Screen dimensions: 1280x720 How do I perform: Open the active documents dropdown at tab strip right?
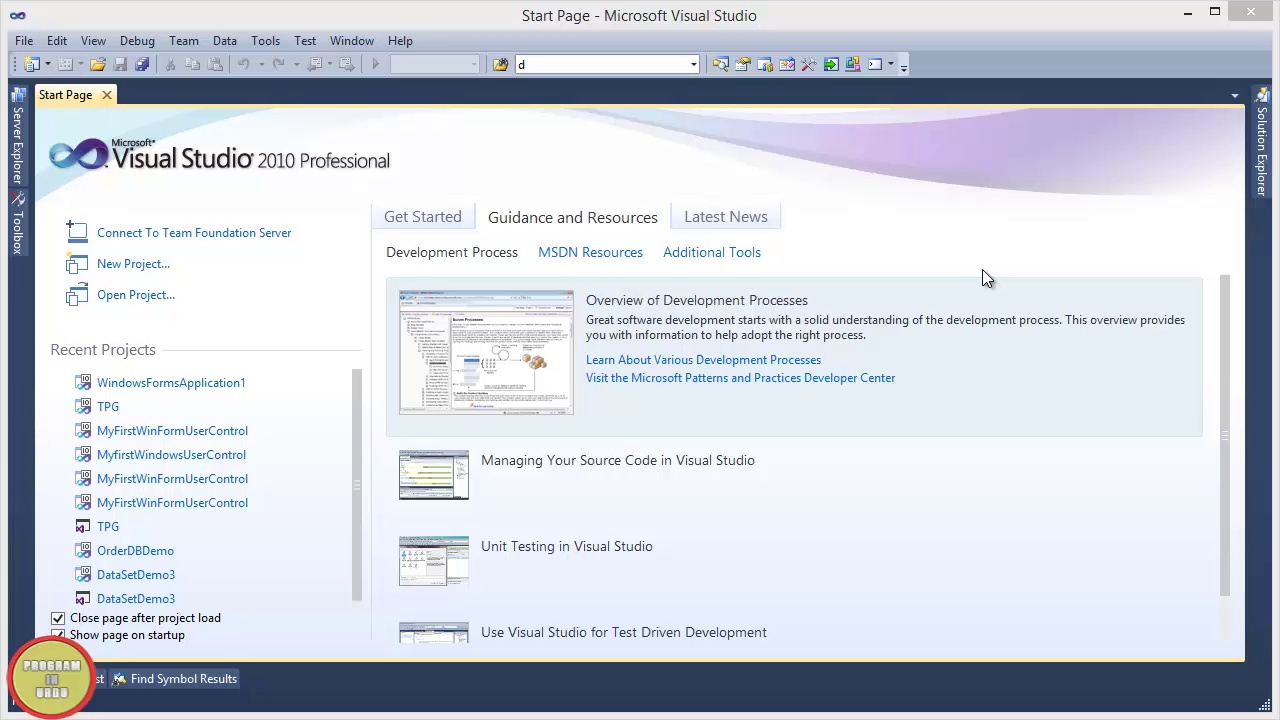[1234, 96]
